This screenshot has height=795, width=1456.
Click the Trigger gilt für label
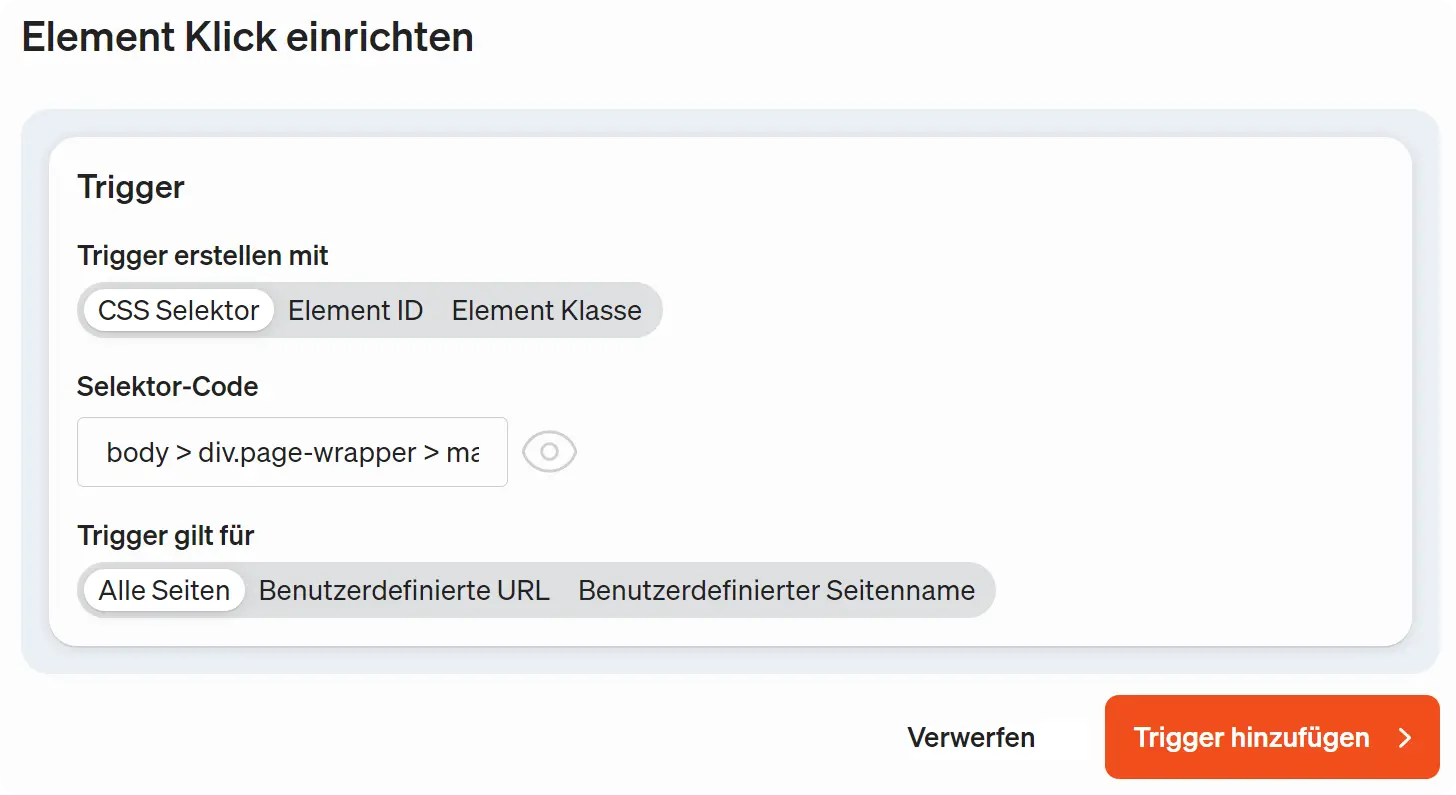pyautogui.click(x=165, y=536)
